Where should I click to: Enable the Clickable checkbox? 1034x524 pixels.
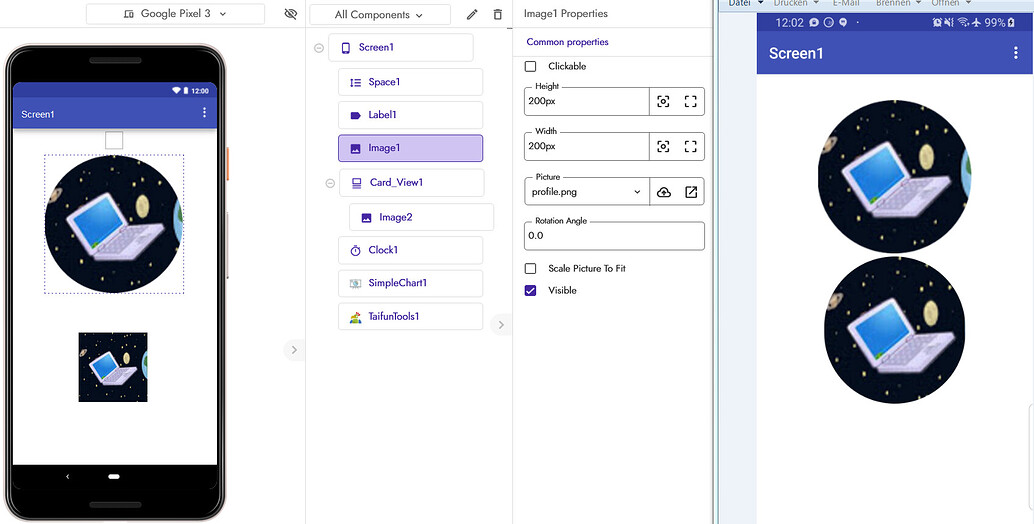coord(531,66)
